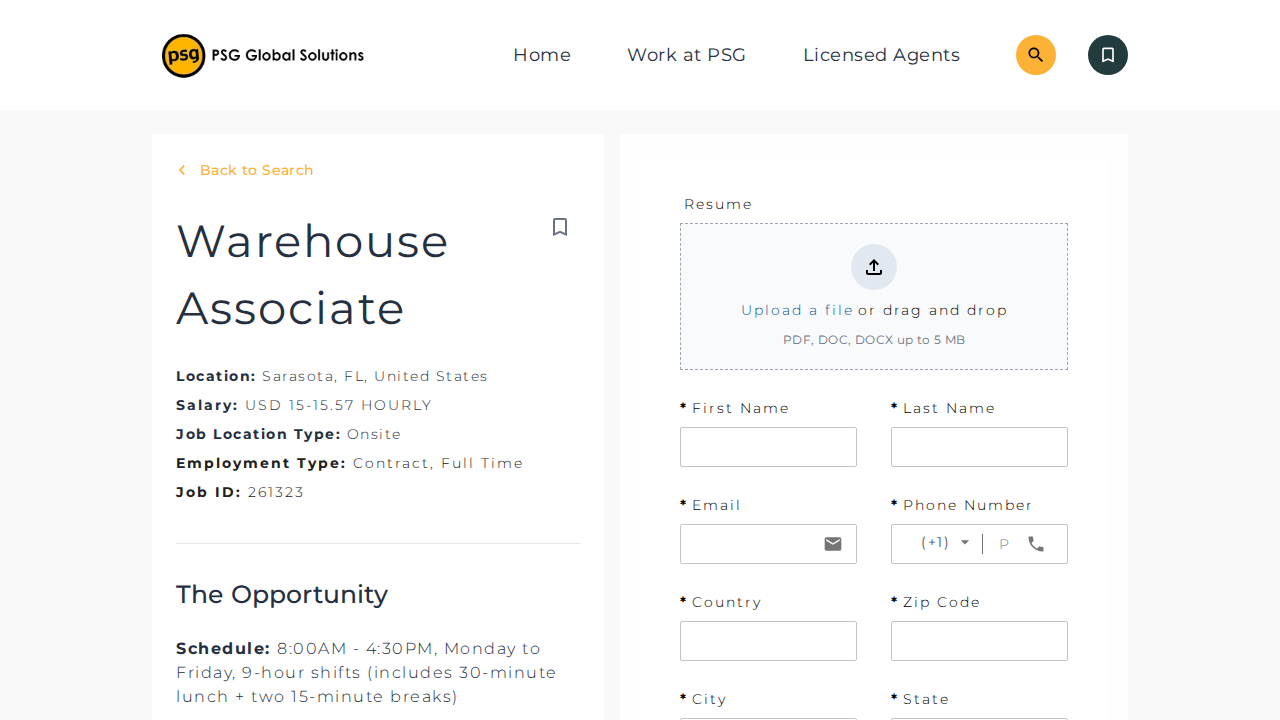This screenshot has height=720, width=1280.
Task: Bookmark the Warehouse Associate job
Action: point(560,227)
